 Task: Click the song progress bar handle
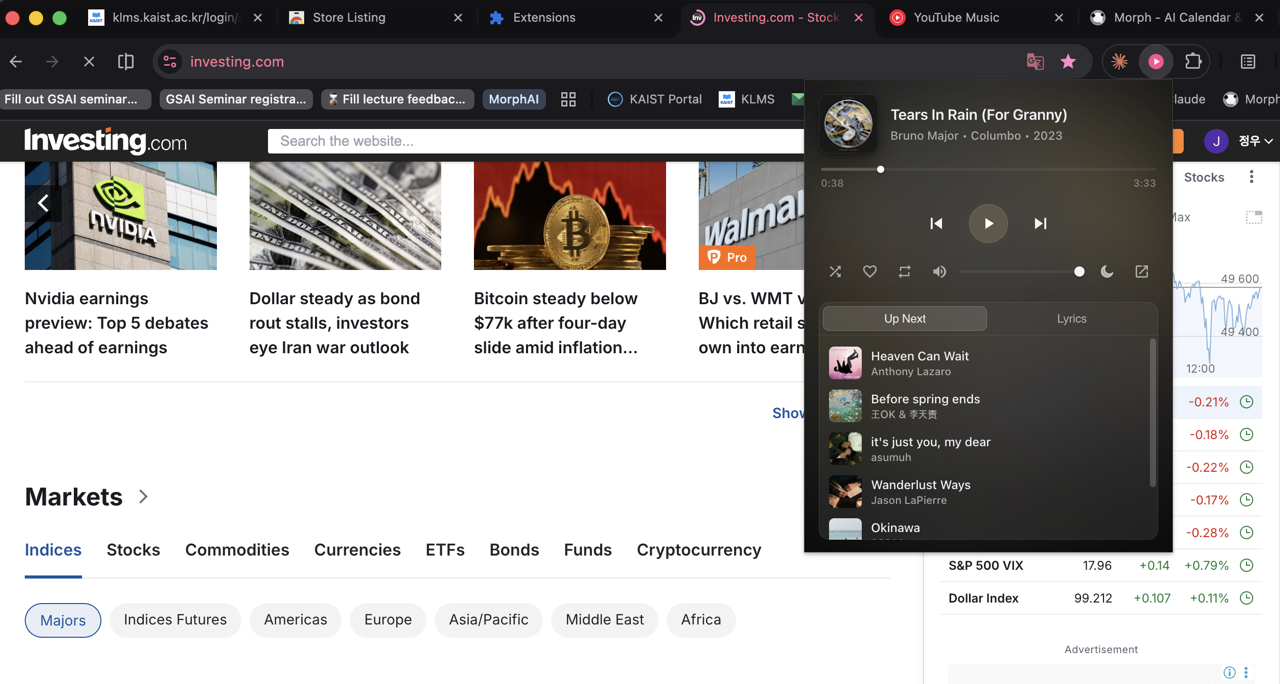click(x=881, y=170)
